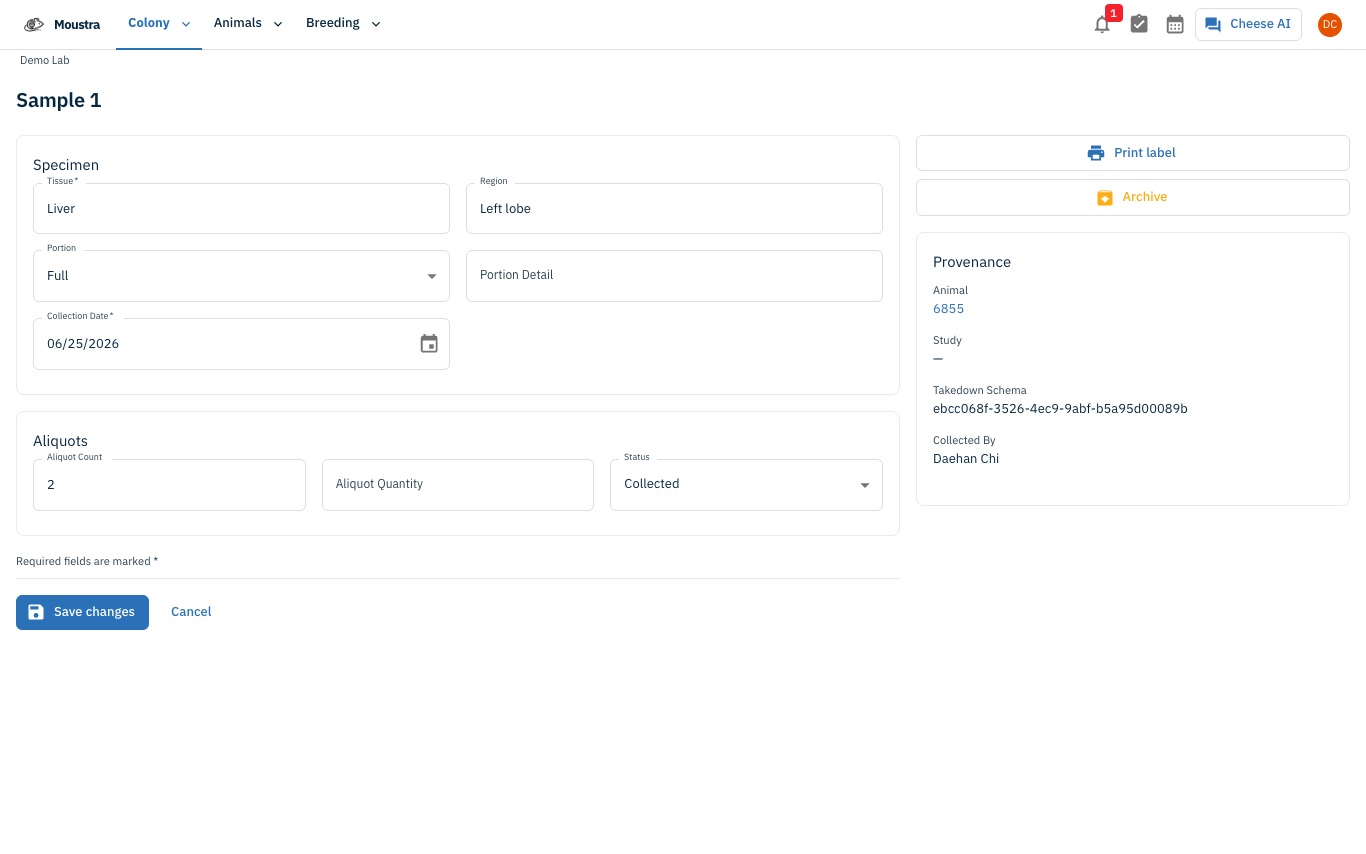Open the Status dropdown showing Collected
1366x854 pixels.
tap(746, 484)
